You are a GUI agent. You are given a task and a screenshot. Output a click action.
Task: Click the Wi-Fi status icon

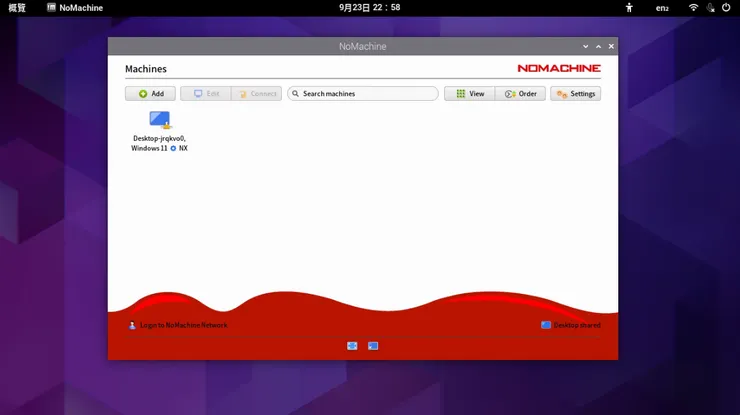[693, 8]
